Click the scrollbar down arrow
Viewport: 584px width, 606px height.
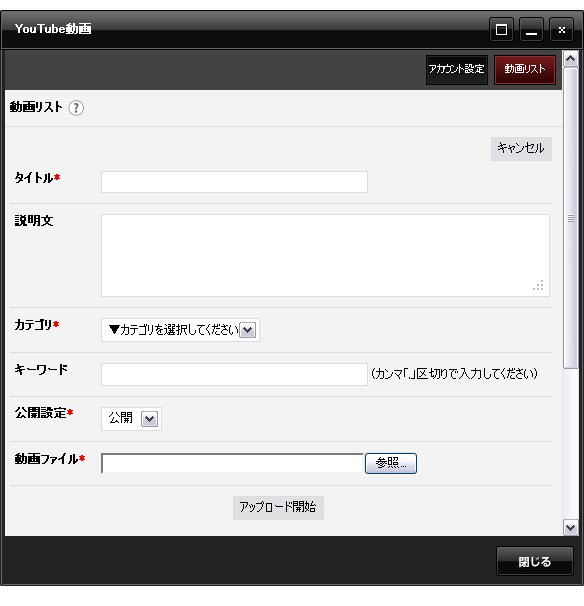click(x=570, y=528)
